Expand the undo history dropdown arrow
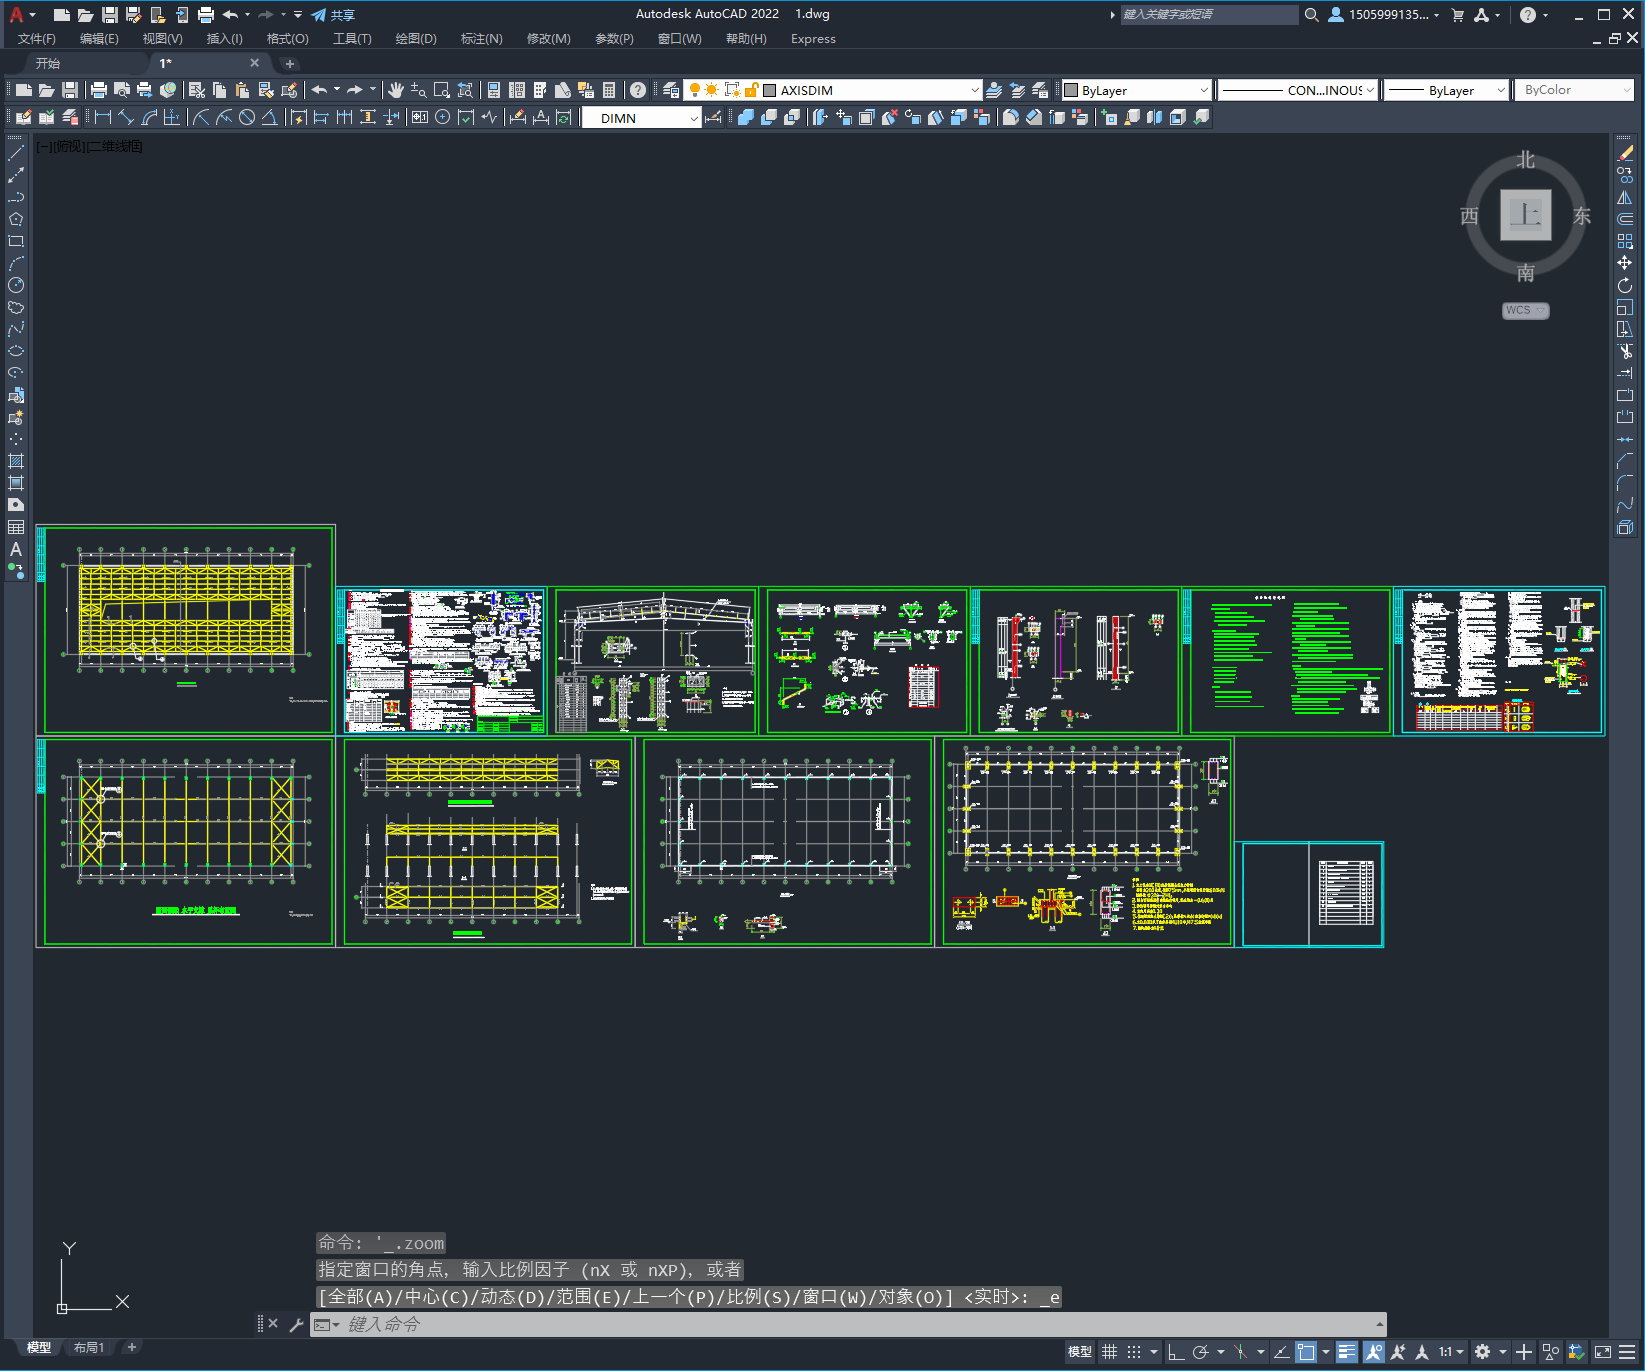1645x1371 pixels. [x=337, y=90]
